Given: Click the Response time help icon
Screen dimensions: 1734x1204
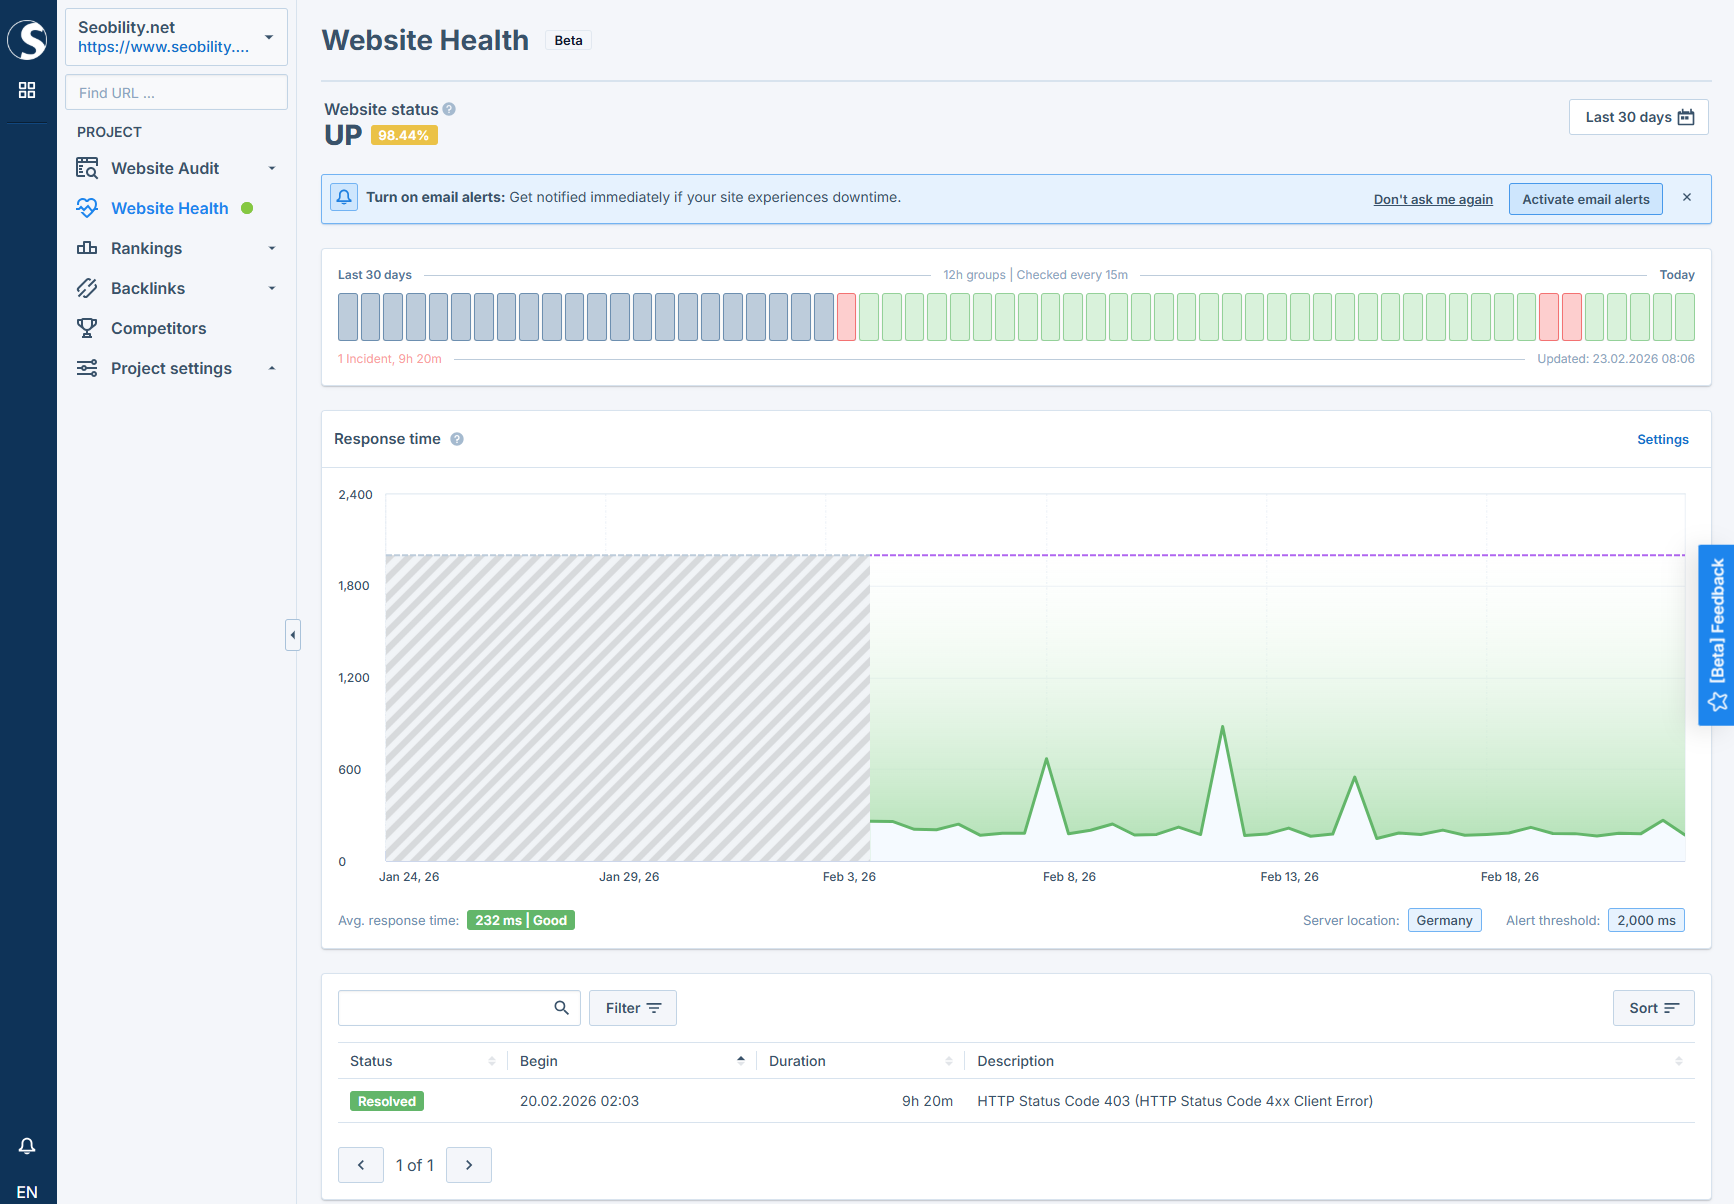Looking at the screenshot, I should pos(457,439).
